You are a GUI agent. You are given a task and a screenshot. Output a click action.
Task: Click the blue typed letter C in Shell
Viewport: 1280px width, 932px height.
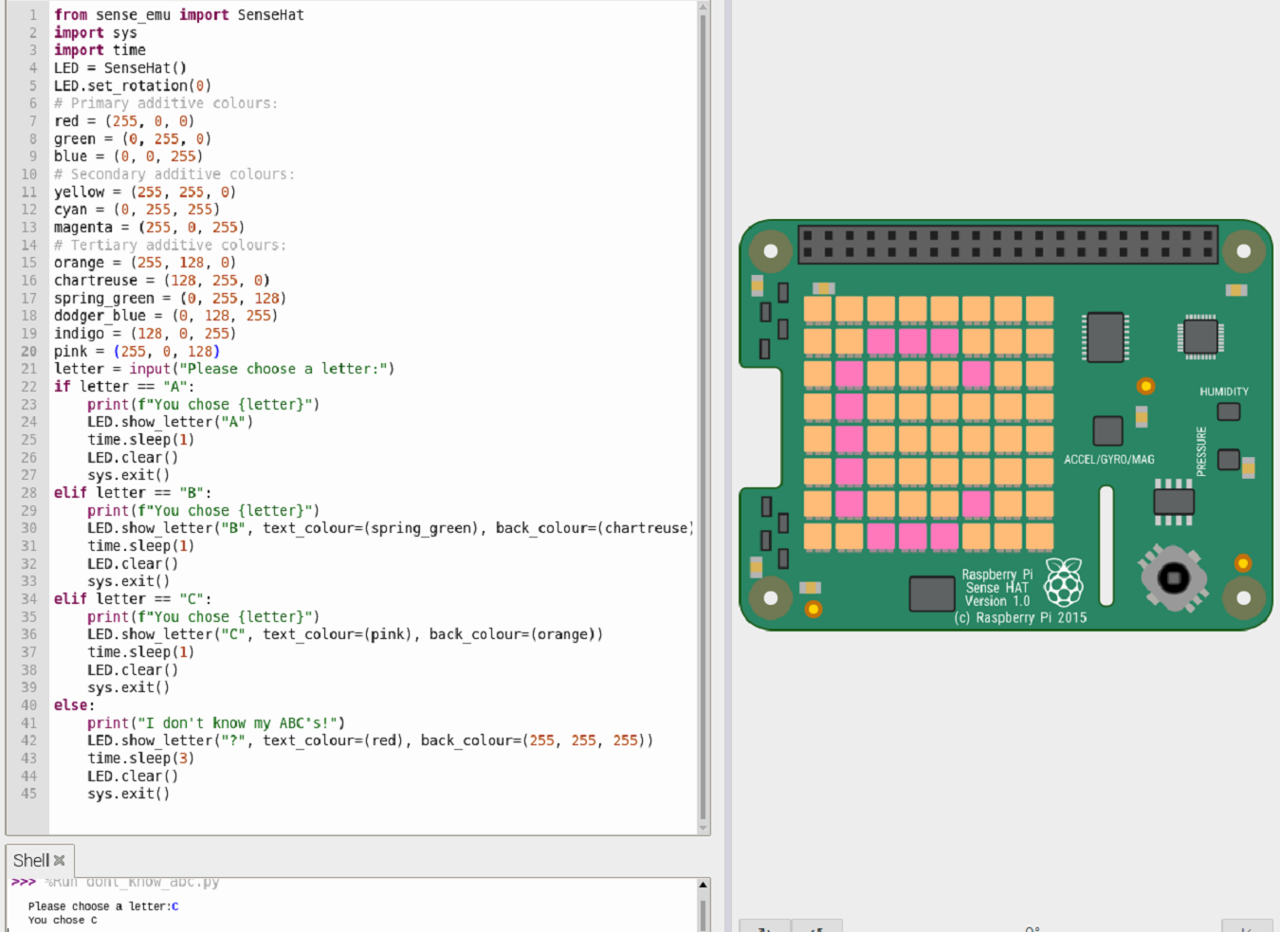point(175,906)
